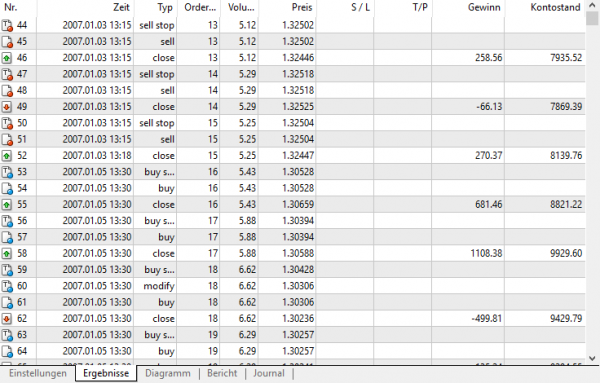
Task: Click the balance 8821.22
Action: pos(566,205)
